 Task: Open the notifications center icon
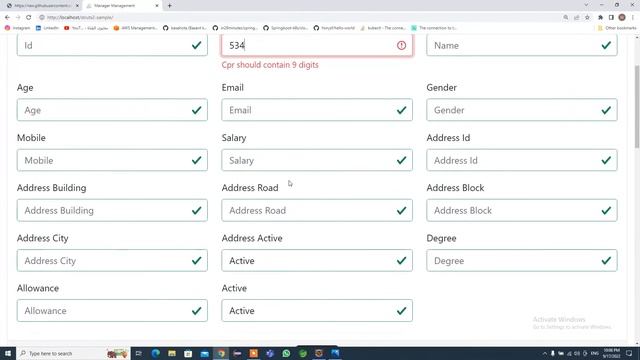point(629,353)
